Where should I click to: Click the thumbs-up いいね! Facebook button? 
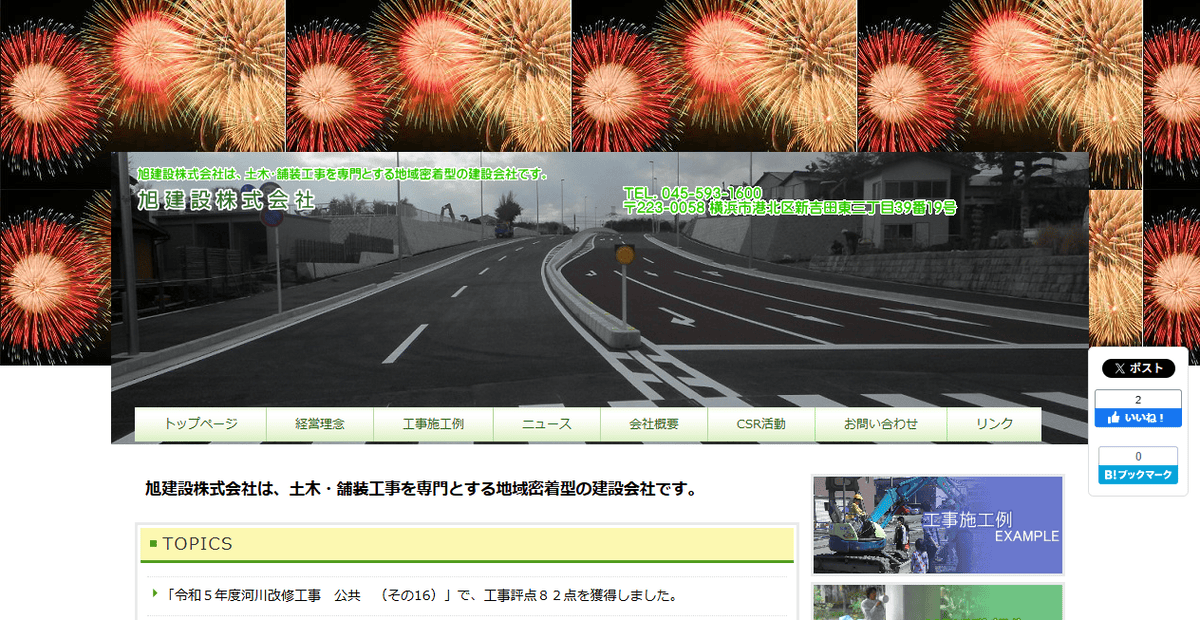click(1138, 417)
